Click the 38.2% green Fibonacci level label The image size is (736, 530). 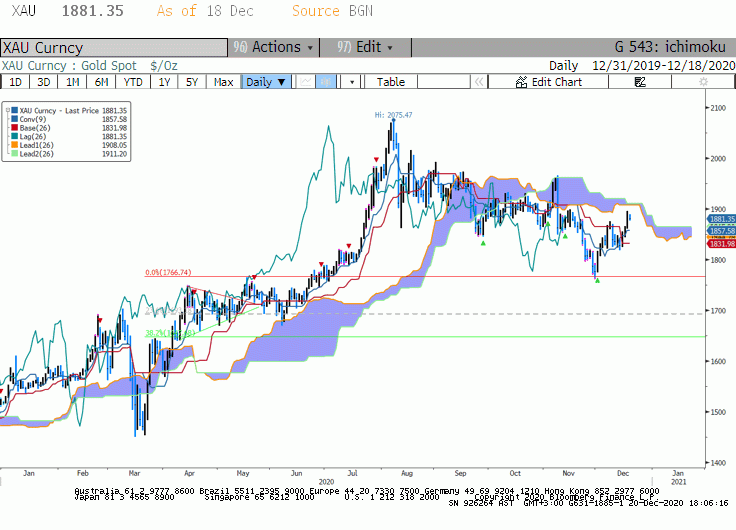[170, 333]
